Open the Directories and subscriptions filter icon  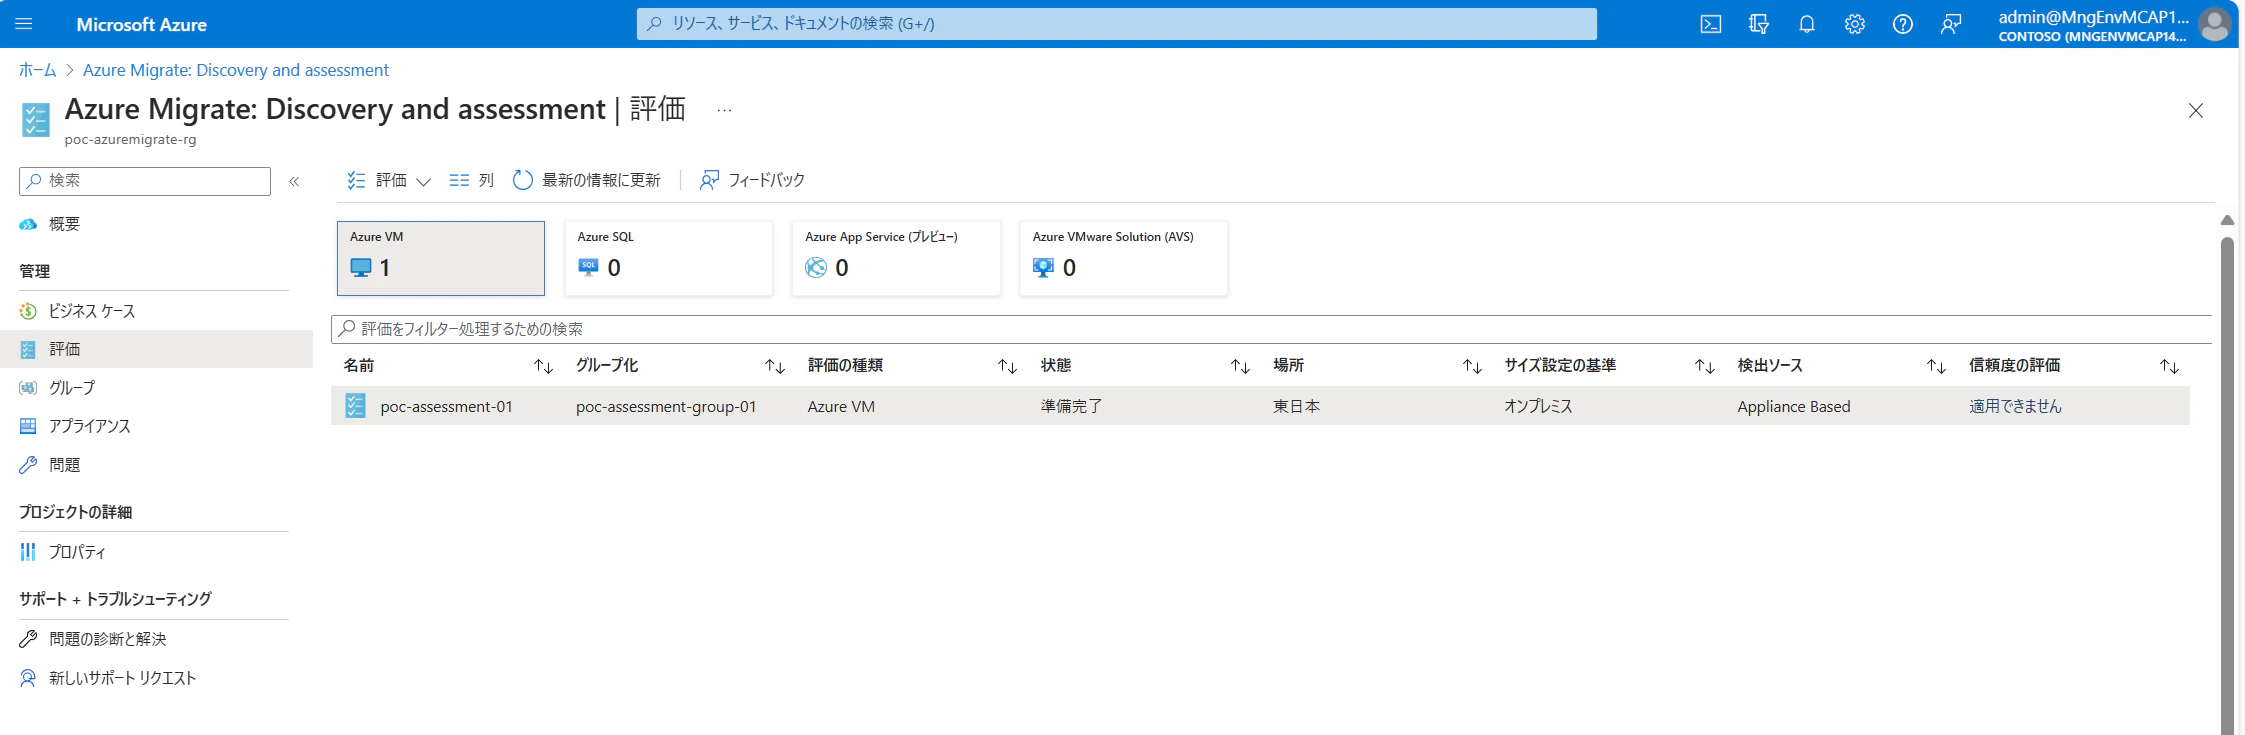pos(1759,24)
